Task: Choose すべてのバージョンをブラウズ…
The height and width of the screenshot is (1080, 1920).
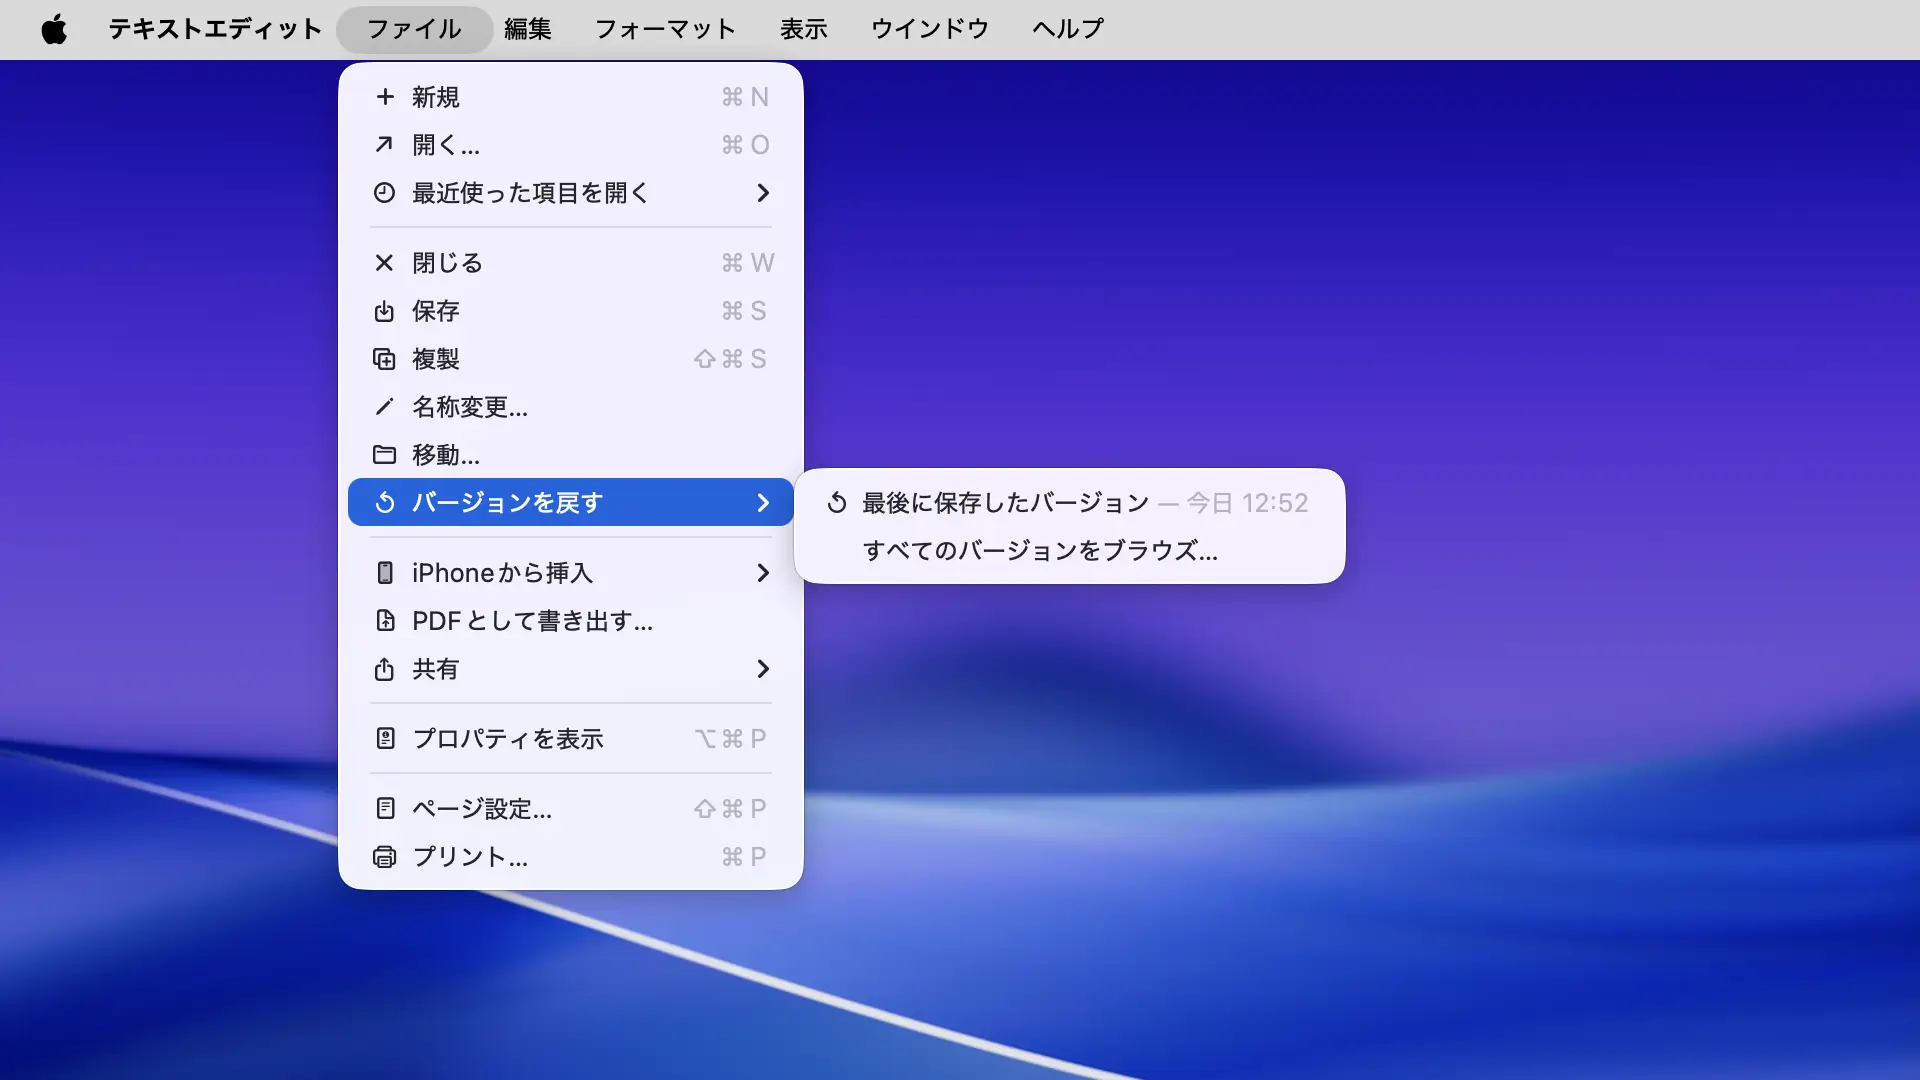Action: tap(1040, 551)
